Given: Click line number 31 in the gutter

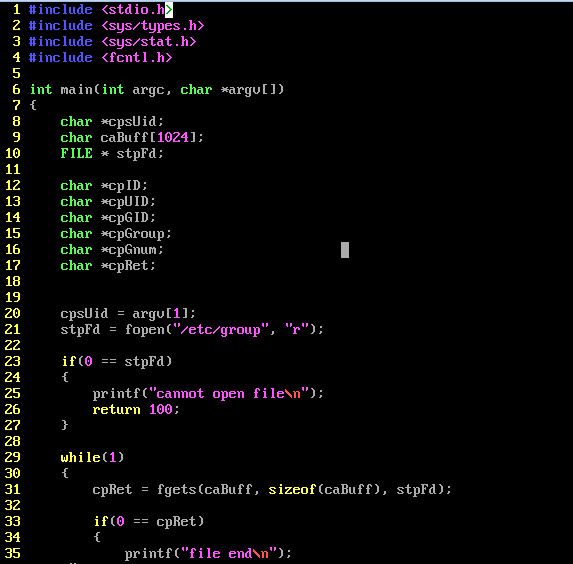Looking at the screenshot, I should pyautogui.click(x=12, y=489).
